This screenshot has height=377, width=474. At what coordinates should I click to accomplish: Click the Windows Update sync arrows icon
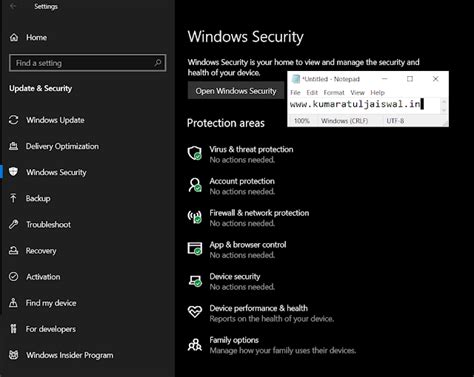coord(14,120)
